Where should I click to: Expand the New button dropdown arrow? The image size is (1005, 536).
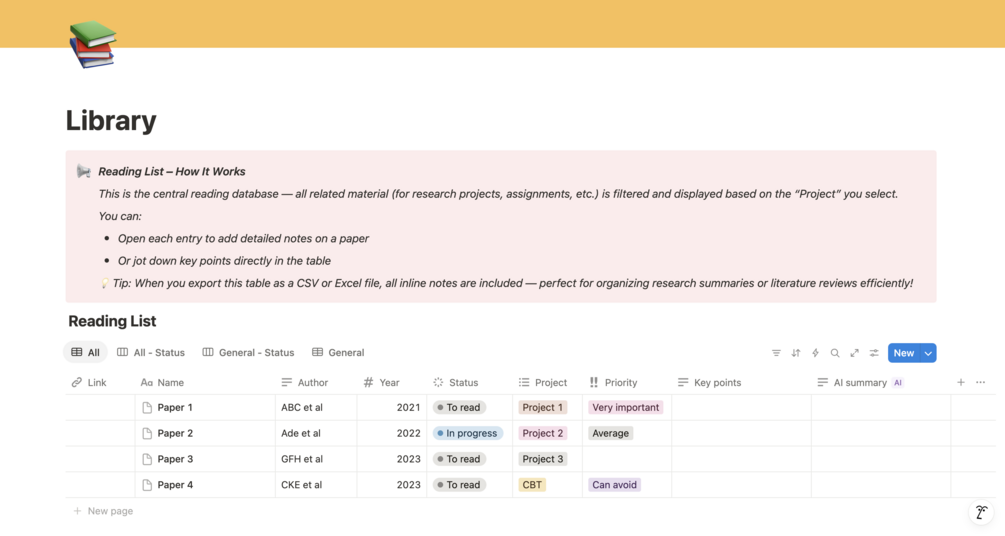pyautogui.click(x=928, y=353)
